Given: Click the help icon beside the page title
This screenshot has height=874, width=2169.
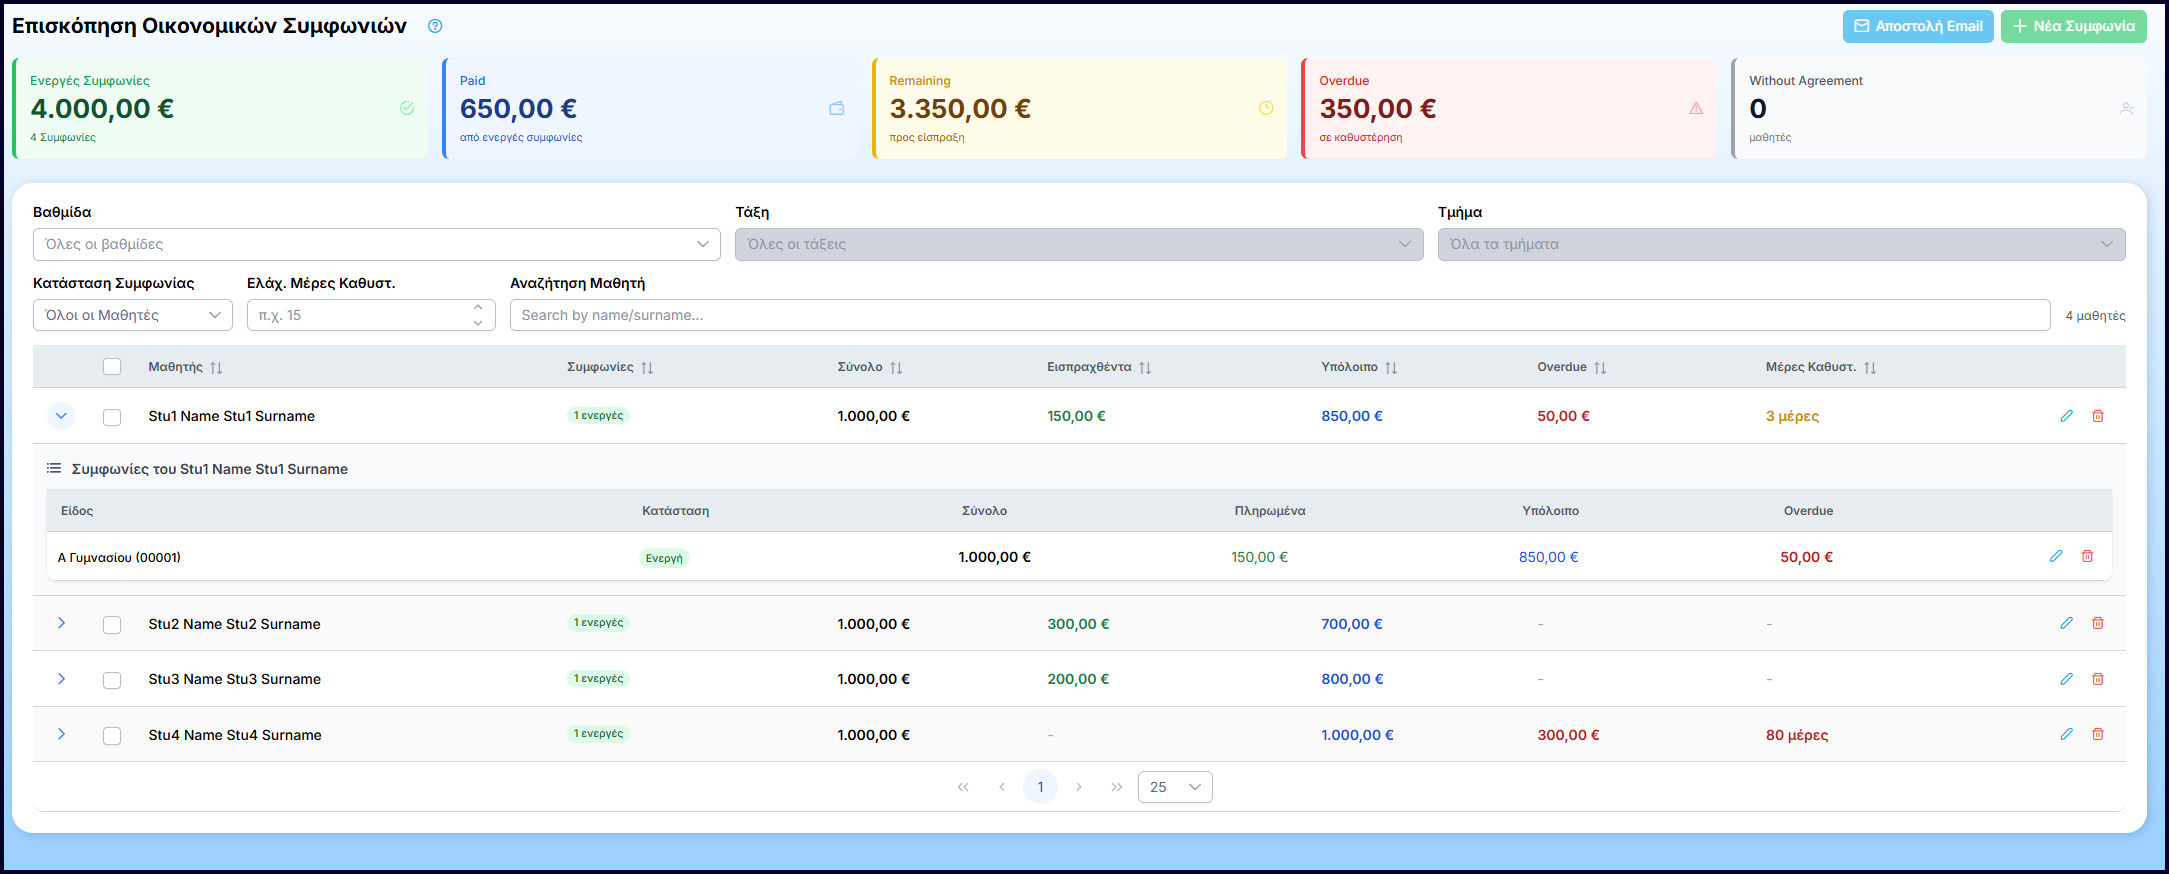Looking at the screenshot, I should (435, 26).
